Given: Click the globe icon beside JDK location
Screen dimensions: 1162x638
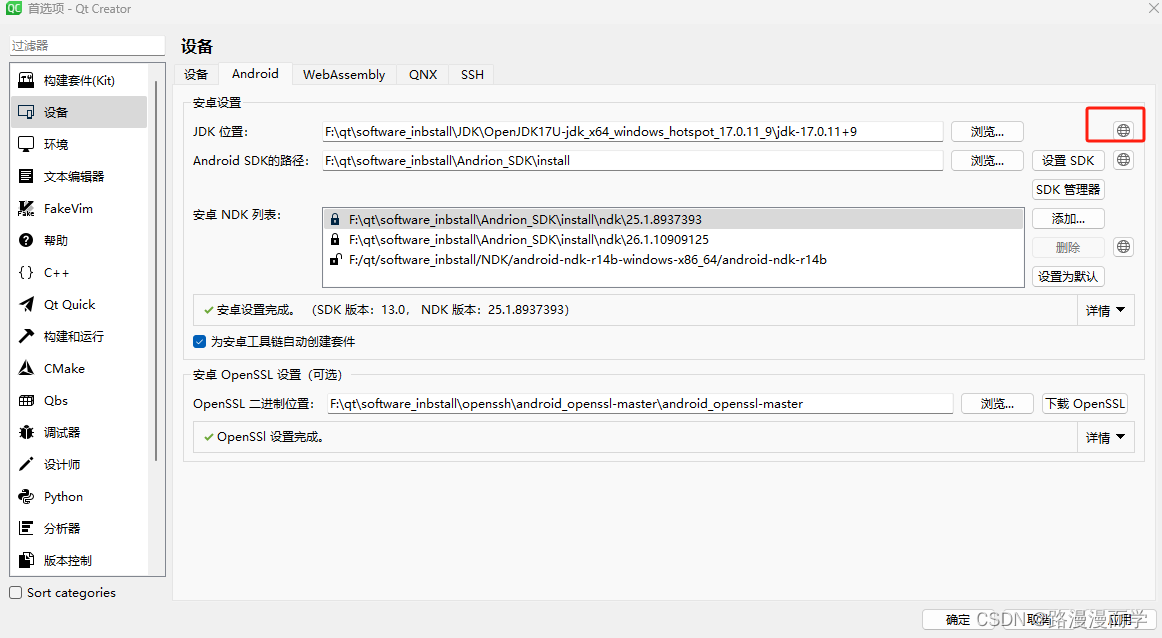Looking at the screenshot, I should (1123, 130).
